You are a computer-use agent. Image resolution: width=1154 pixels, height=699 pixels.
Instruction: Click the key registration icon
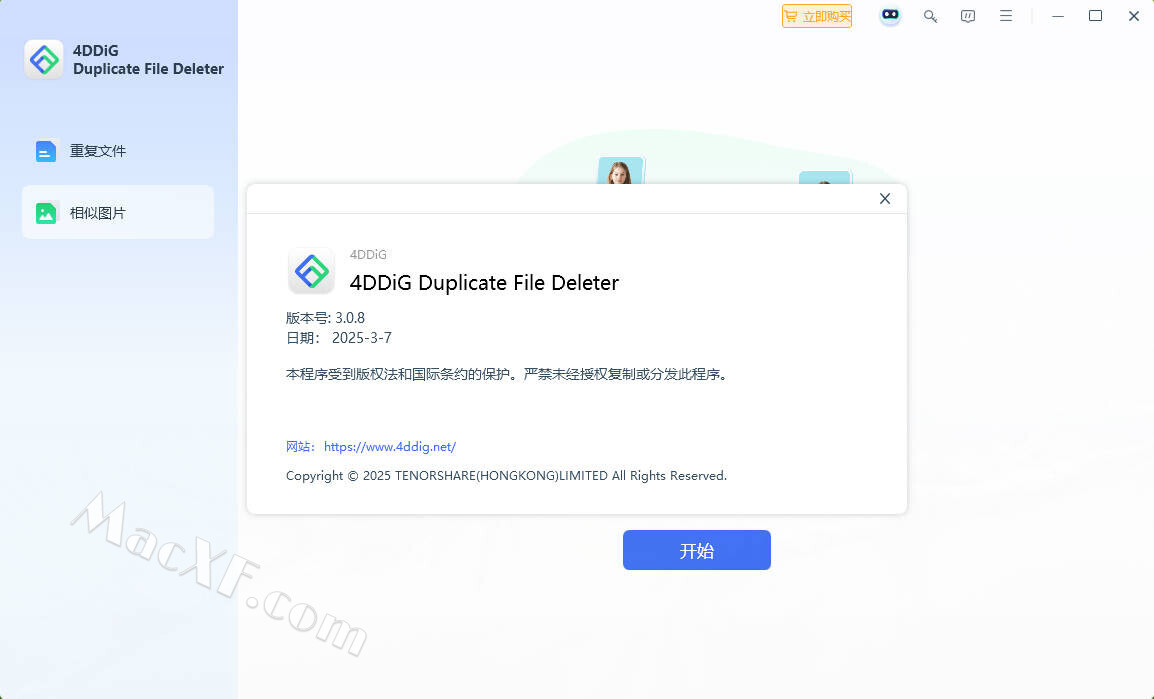point(930,16)
